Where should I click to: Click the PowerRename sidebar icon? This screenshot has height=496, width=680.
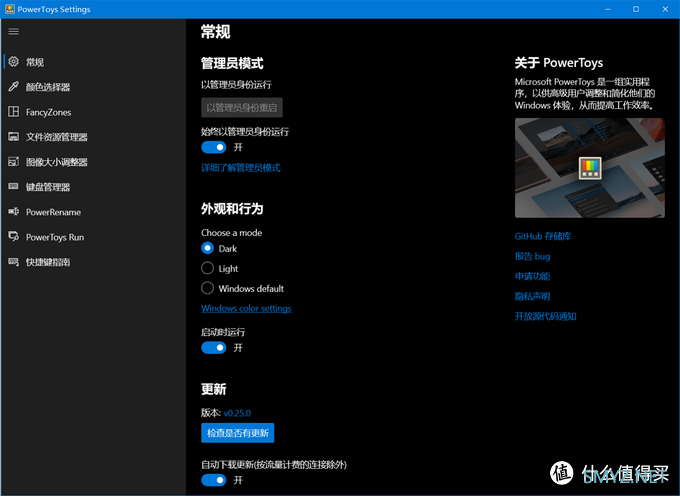(13, 212)
